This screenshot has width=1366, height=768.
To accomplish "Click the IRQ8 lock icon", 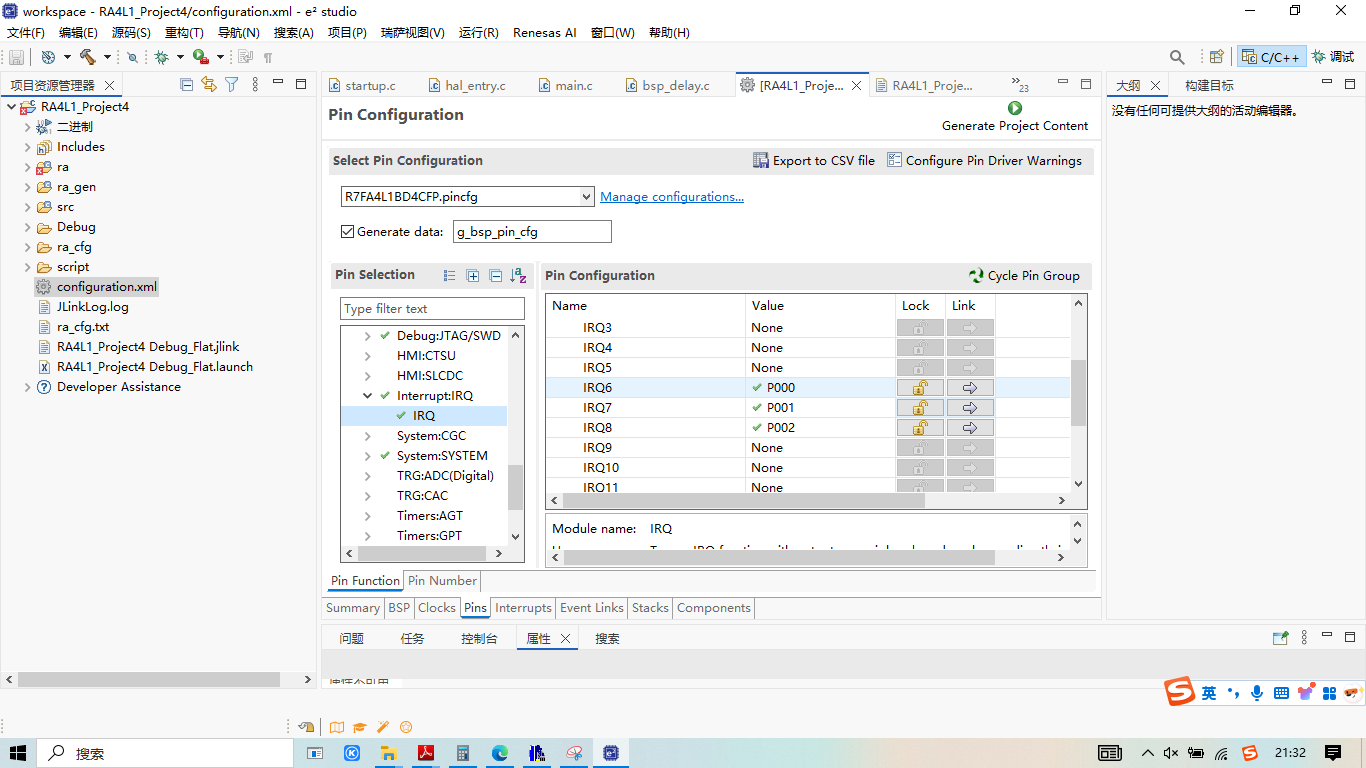I will 920,428.
